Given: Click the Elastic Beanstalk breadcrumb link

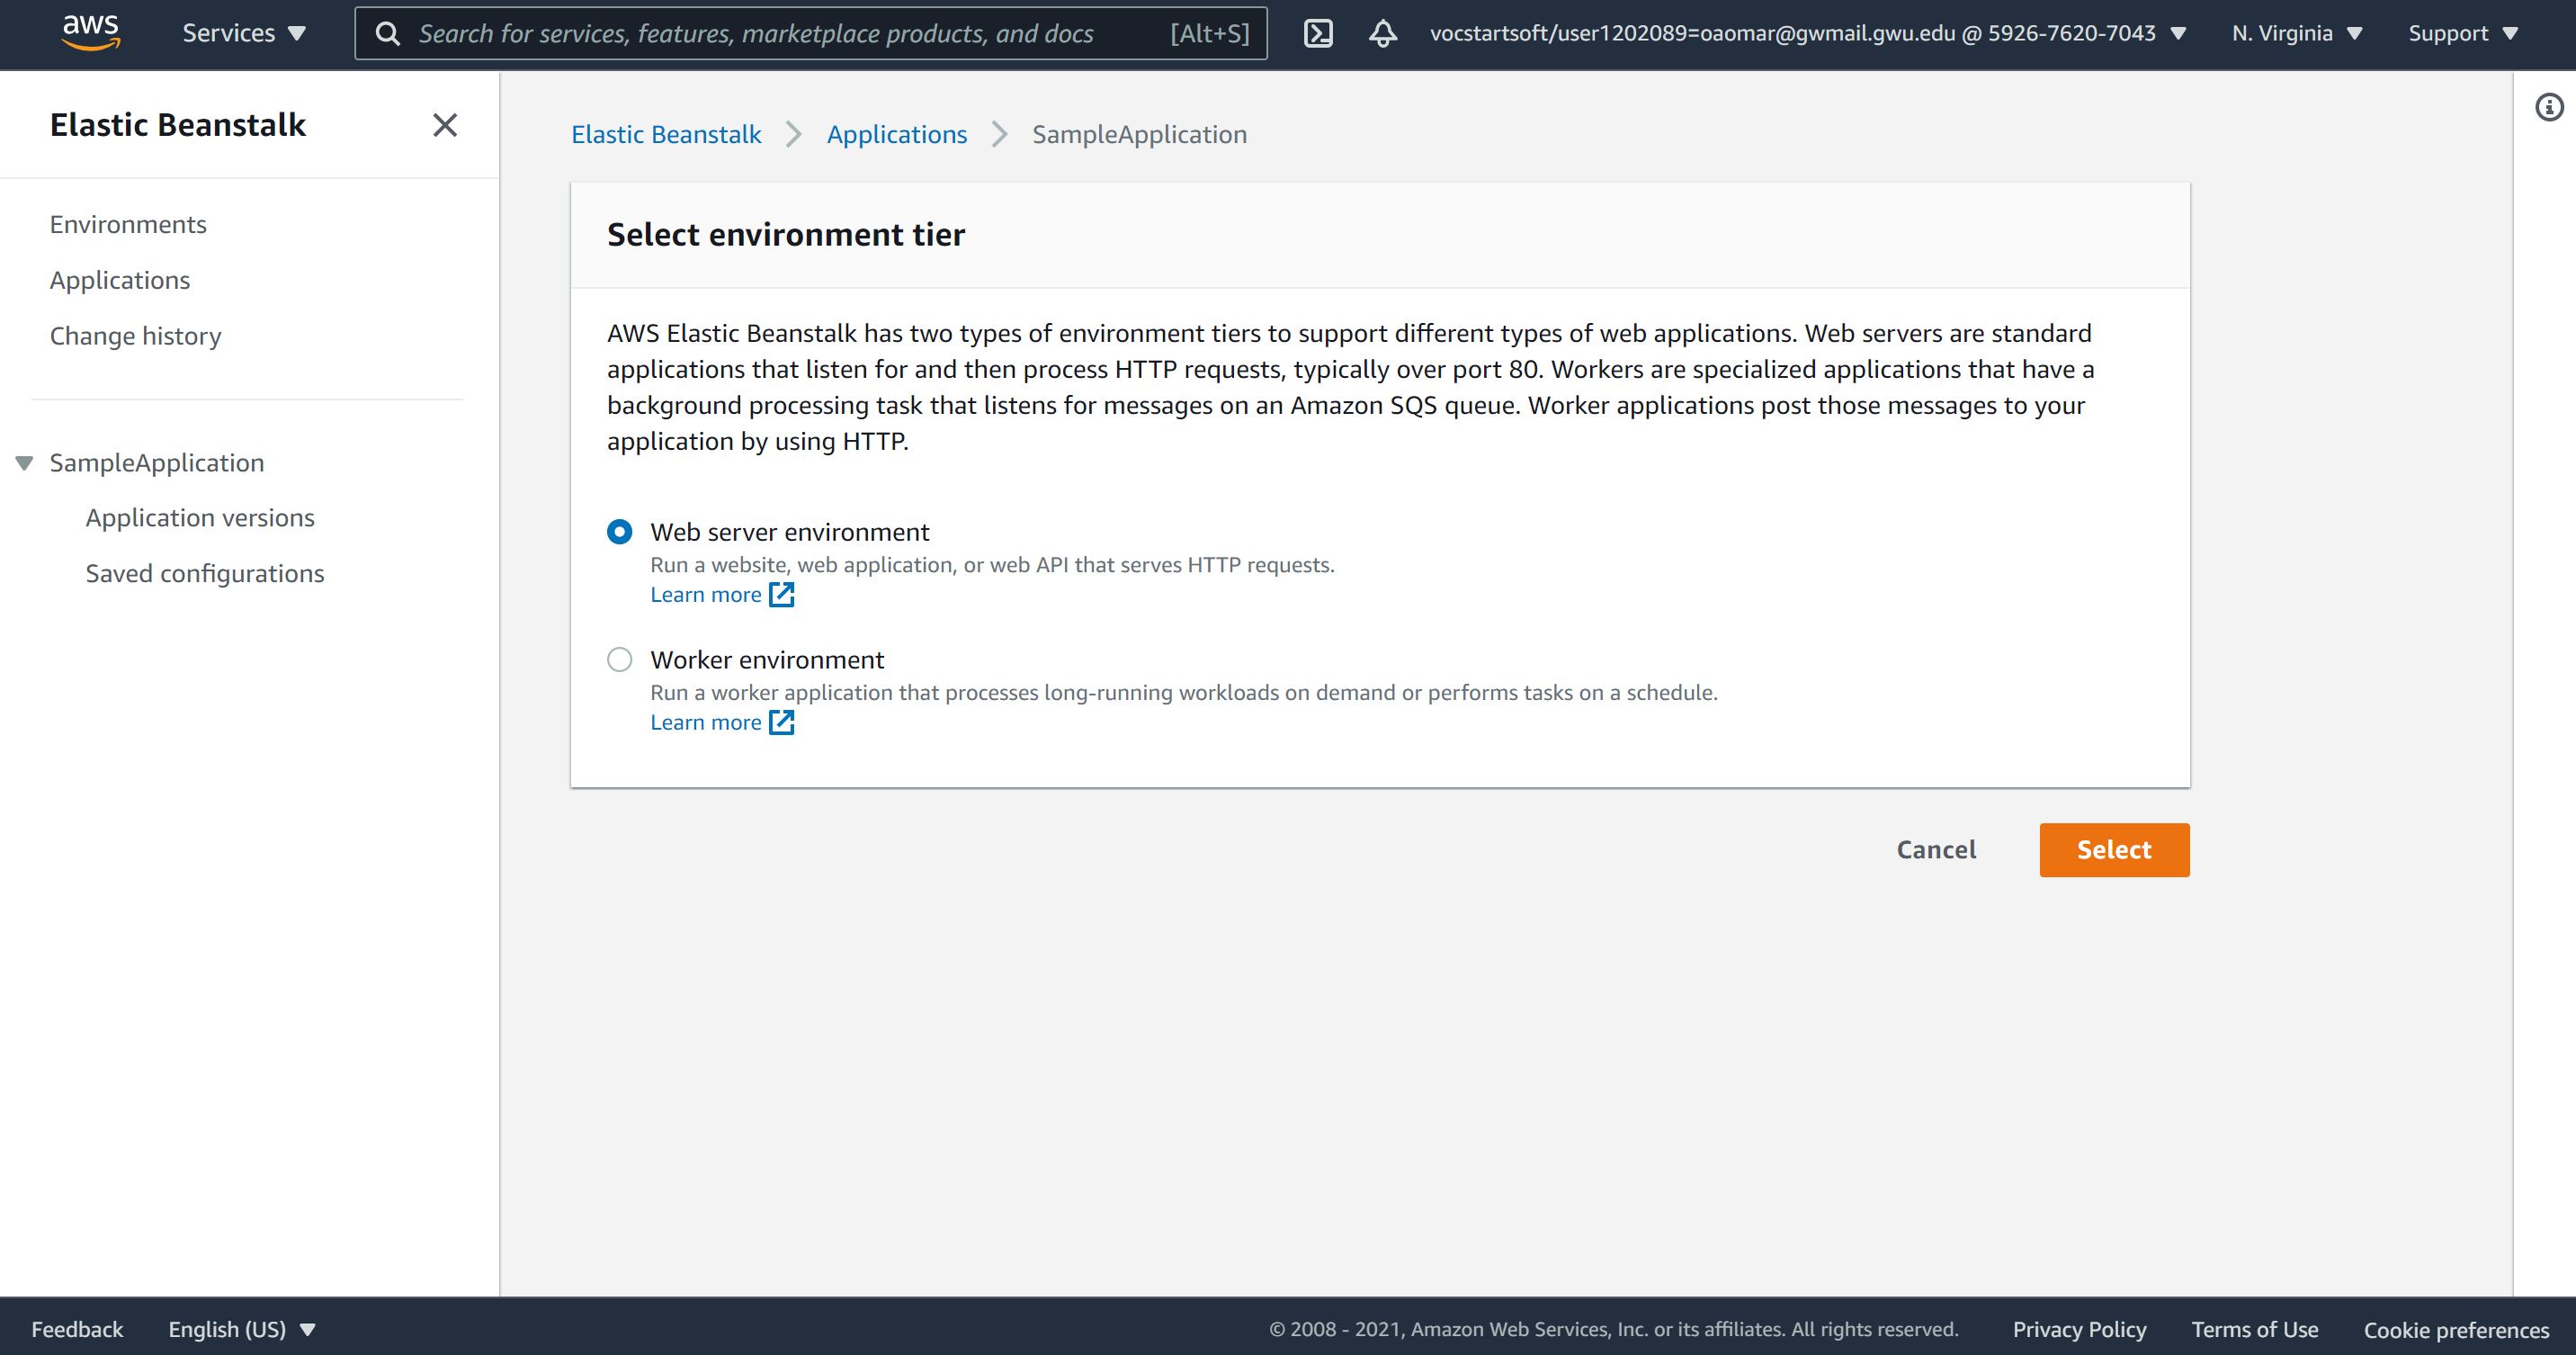Looking at the screenshot, I should coord(666,135).
